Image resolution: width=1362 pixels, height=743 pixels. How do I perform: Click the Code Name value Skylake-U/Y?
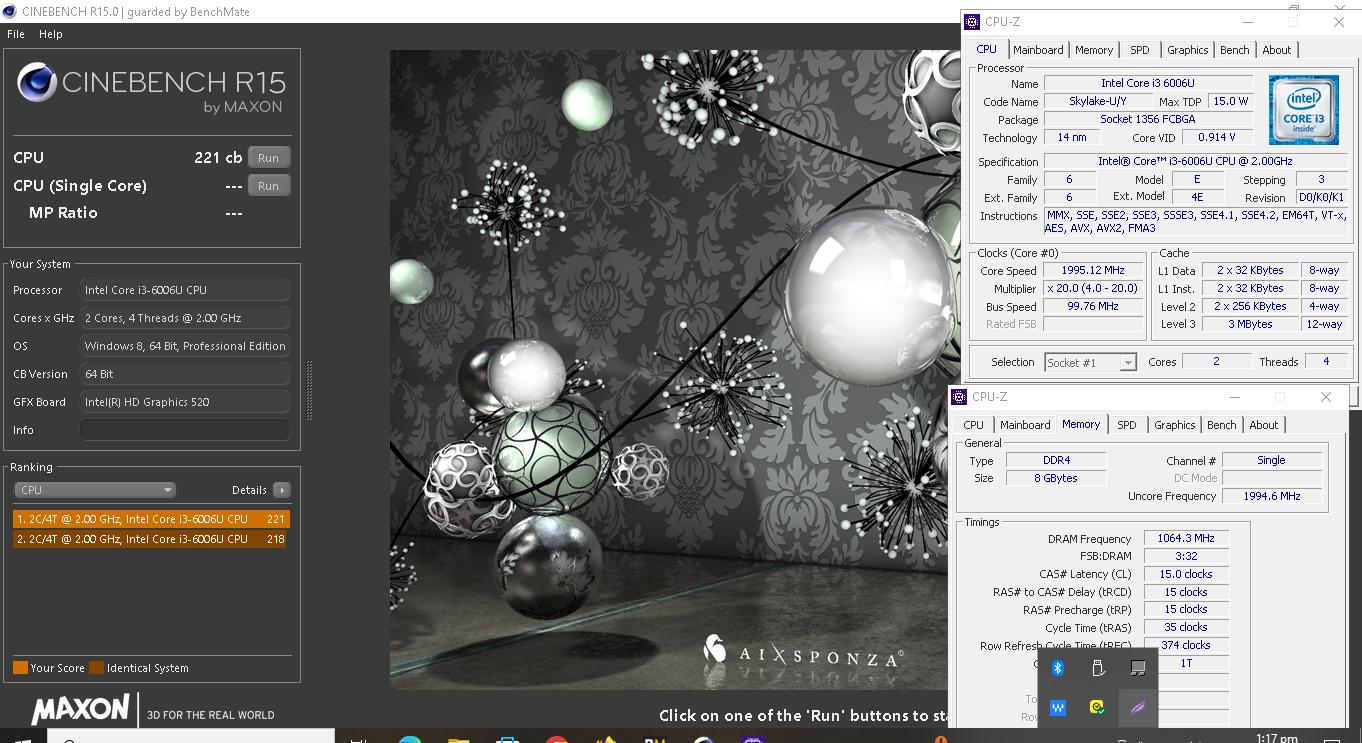pos(1097,101)
